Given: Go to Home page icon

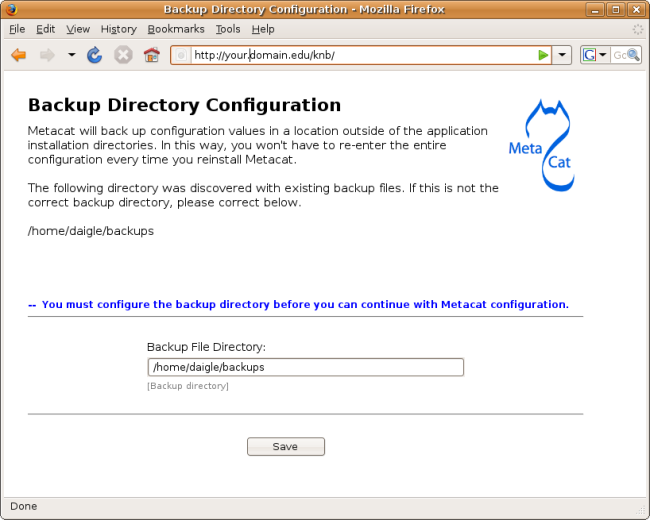Looking at the screenshot, I should click(x=151, y=55).
